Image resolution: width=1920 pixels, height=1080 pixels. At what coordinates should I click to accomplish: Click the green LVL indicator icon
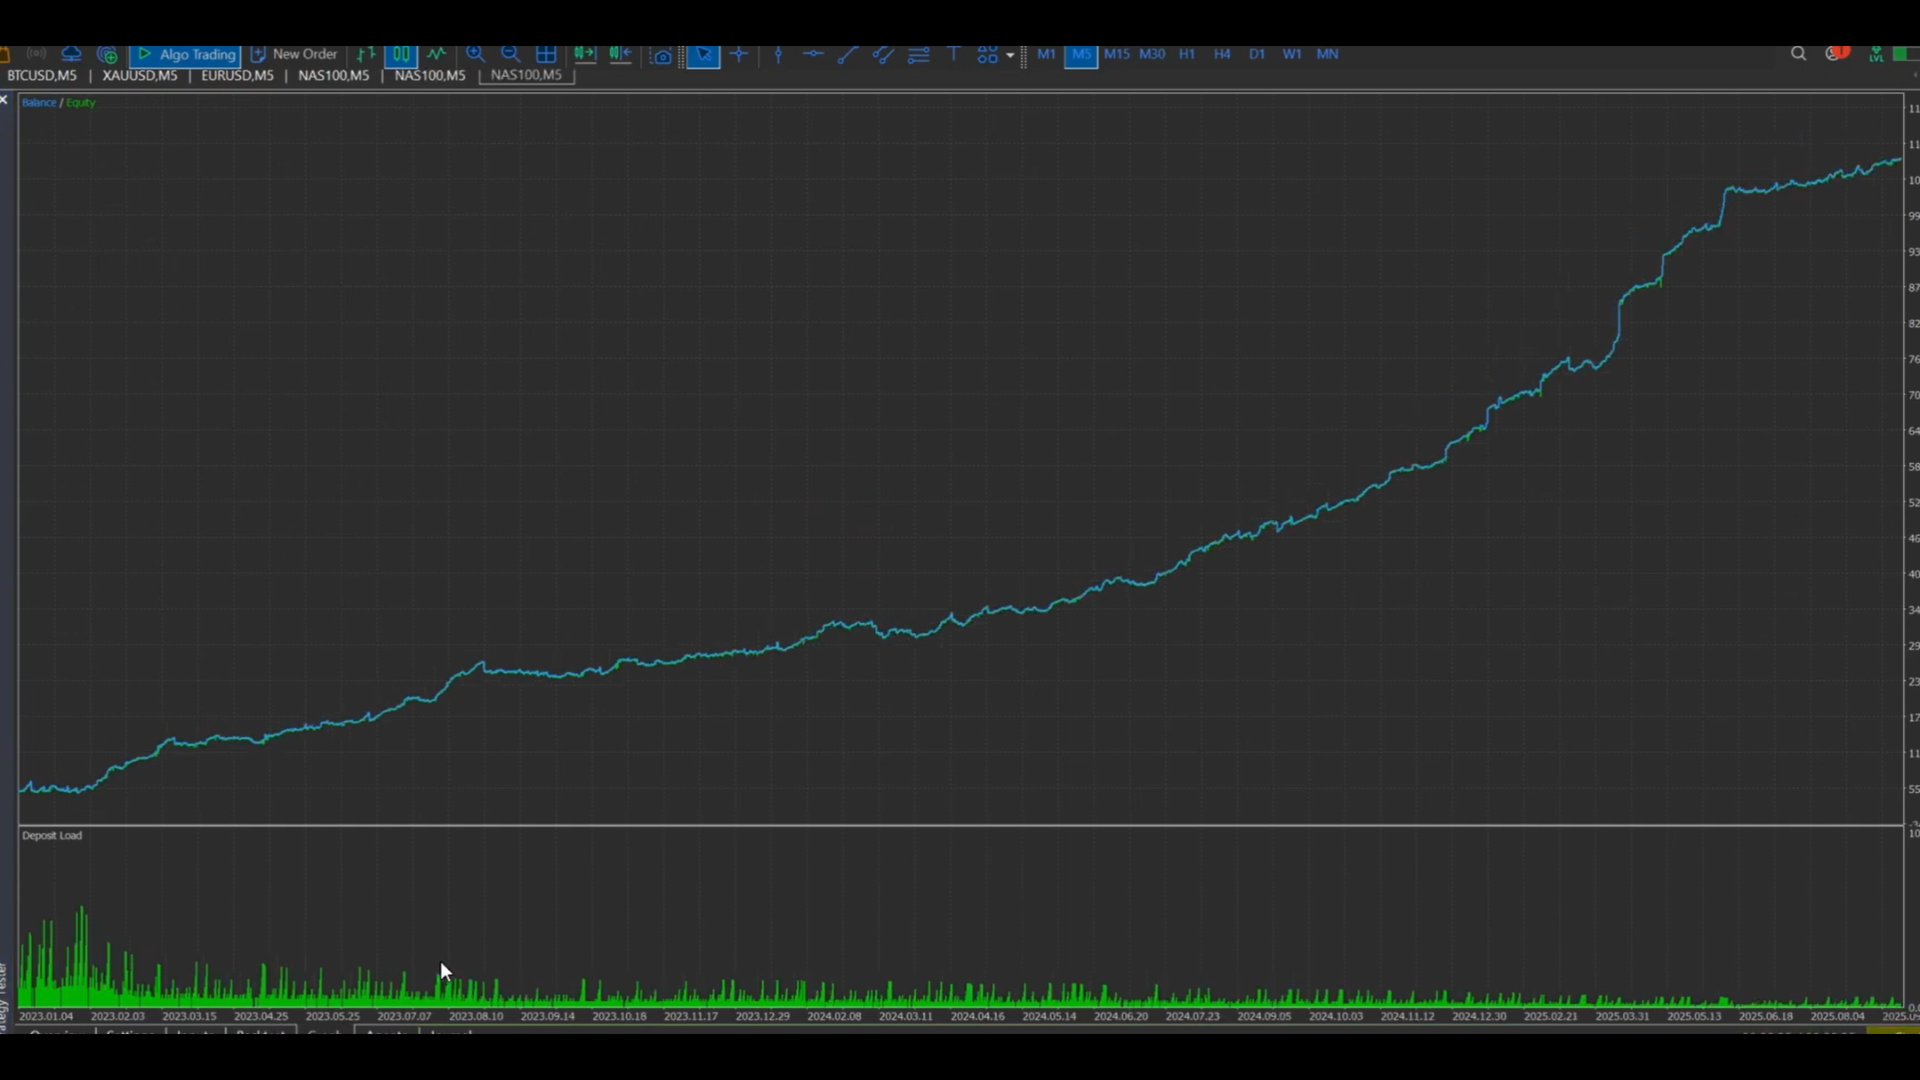pyautogui.click(x=1876, y=54)
